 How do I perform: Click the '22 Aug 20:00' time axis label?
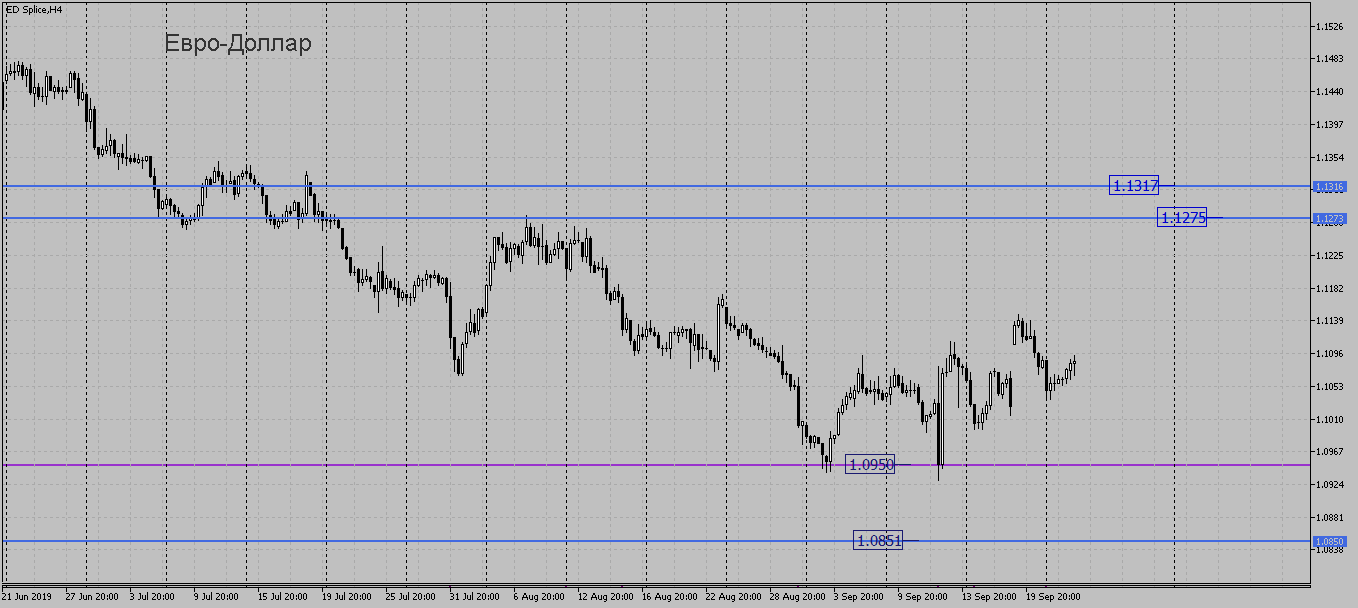(x=732, y=597)
